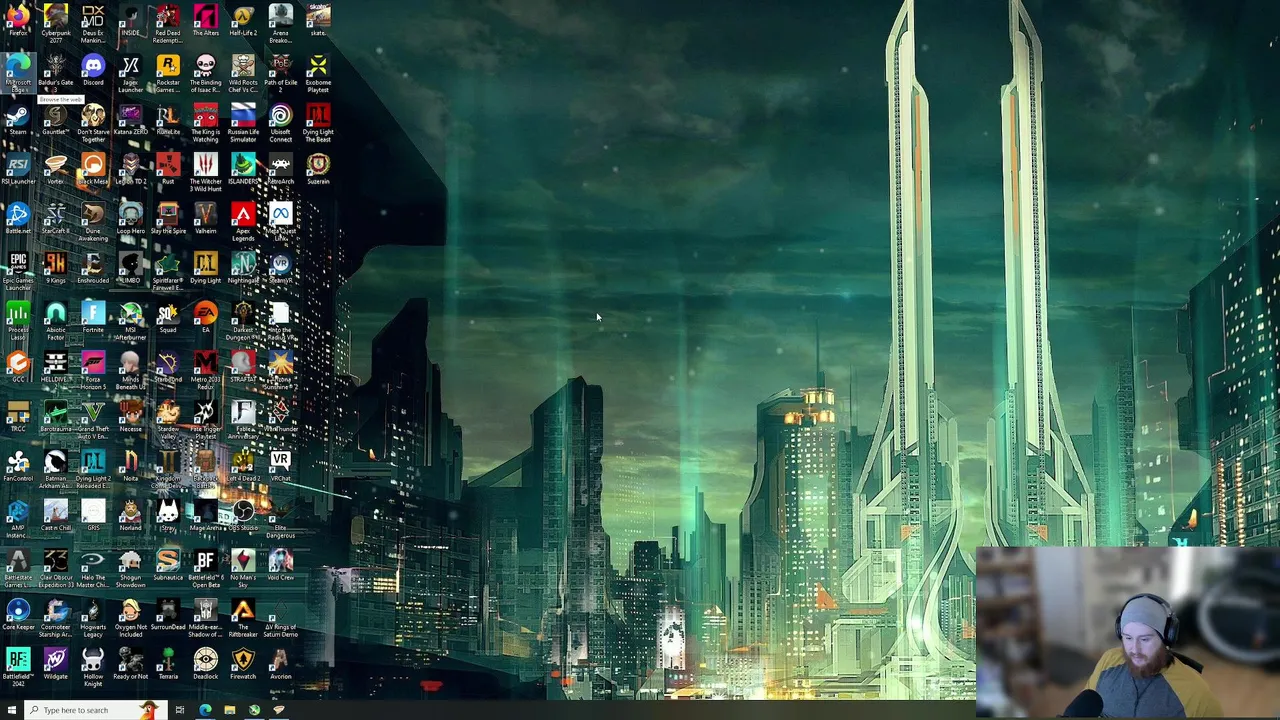Select the StarCraft II icon

click(55, 219)
